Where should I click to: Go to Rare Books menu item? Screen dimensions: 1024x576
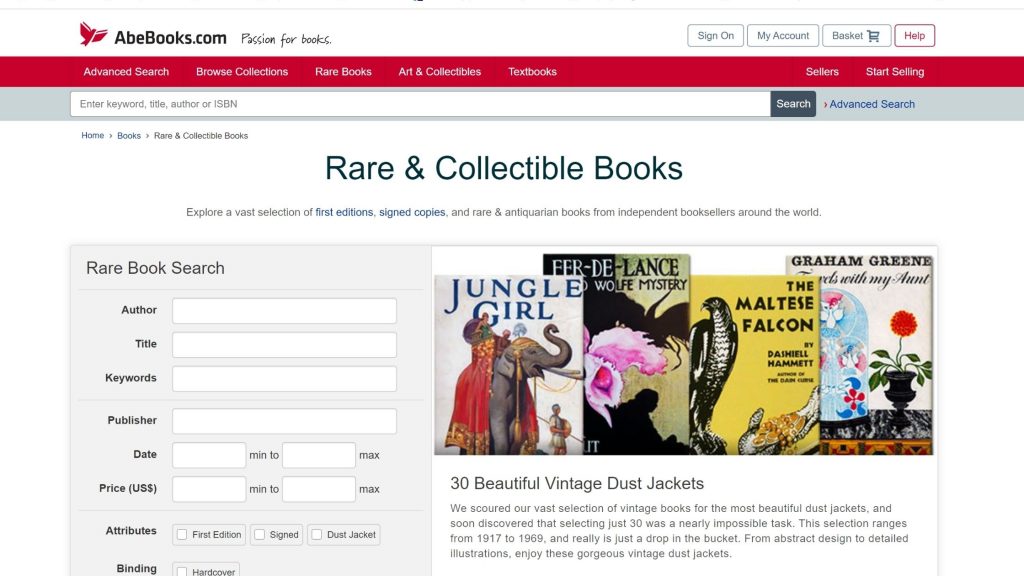tap(343, 72)
